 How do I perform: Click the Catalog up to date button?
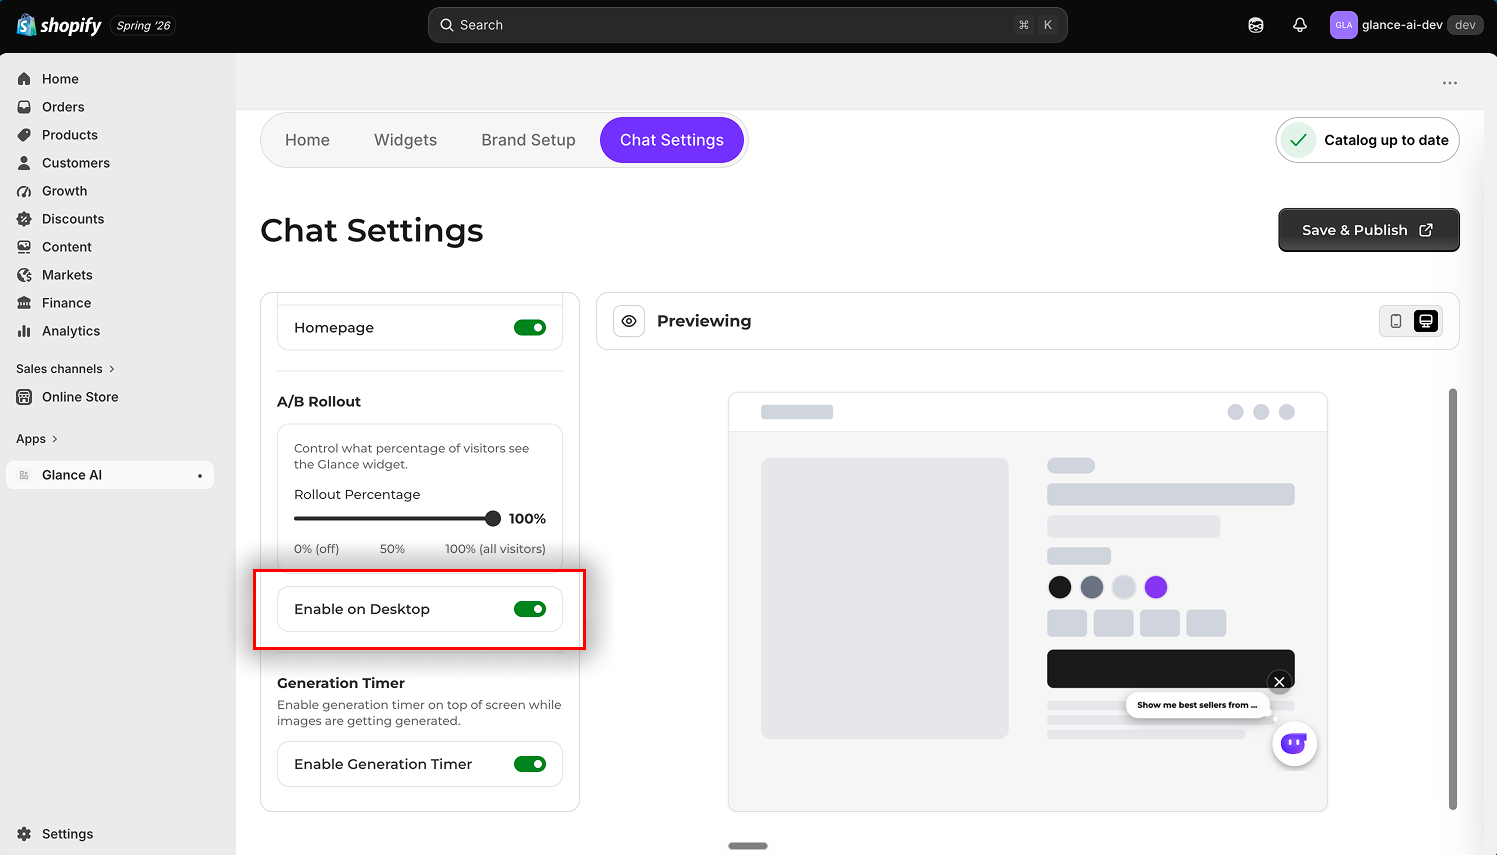tap(1367, 140)
